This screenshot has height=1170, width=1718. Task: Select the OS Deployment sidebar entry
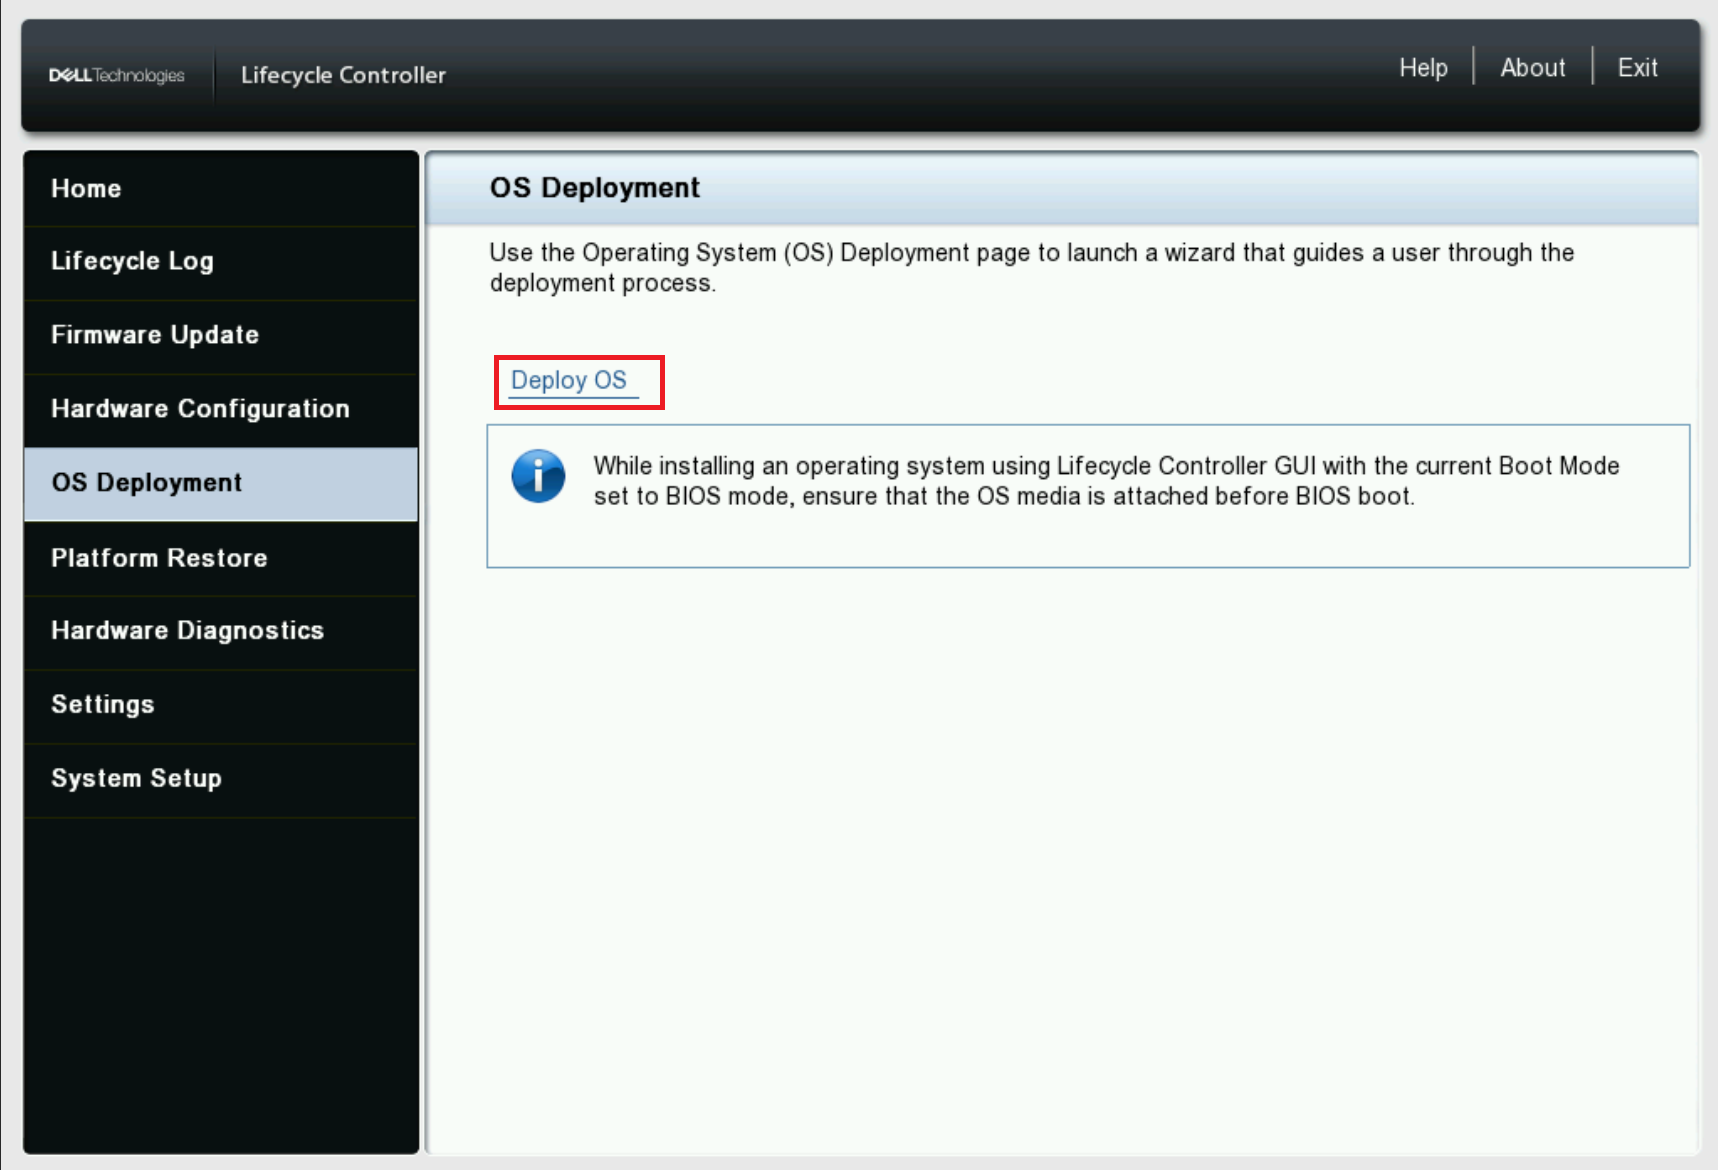tap(149, 482)
